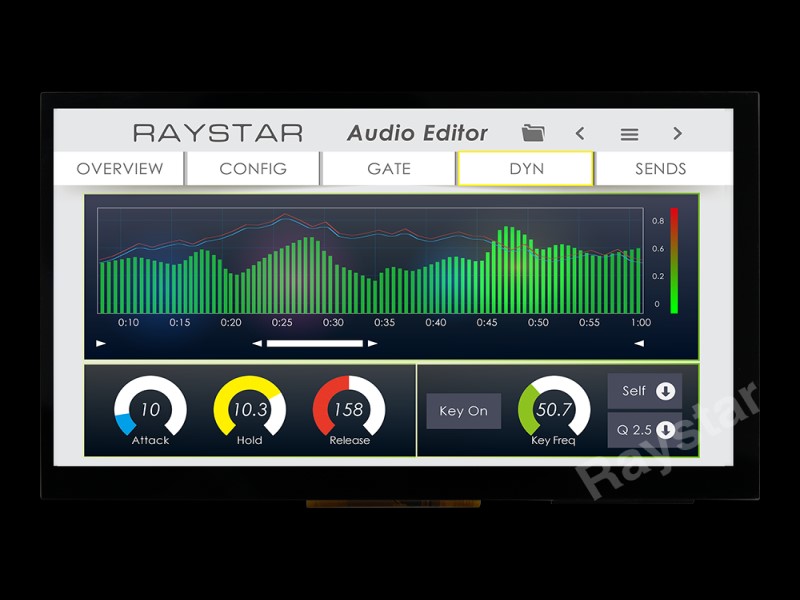Click left arrow beside the white scrollbar
Screen dimensions: 800x600
coord(257,343)
